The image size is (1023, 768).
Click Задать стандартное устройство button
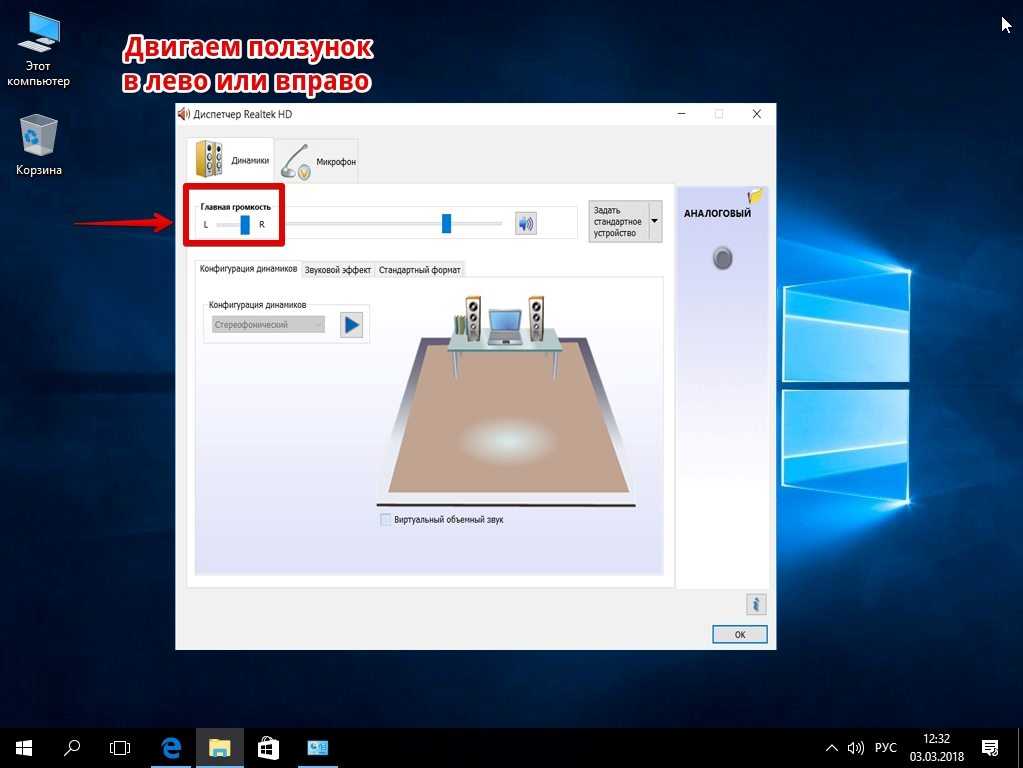tap(618, 221)
